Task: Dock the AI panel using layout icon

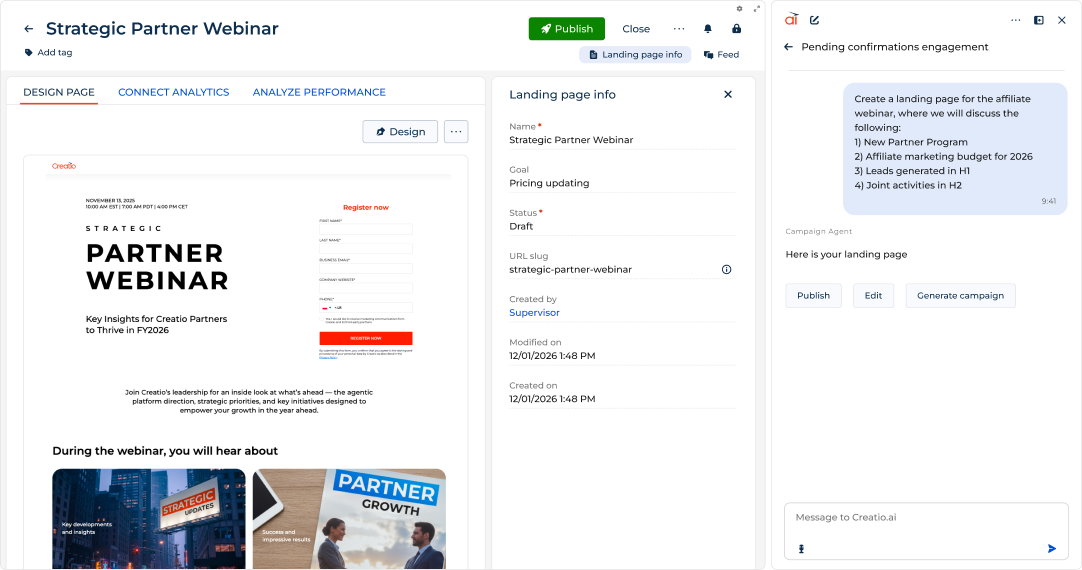Action: tap(1039, 20)
